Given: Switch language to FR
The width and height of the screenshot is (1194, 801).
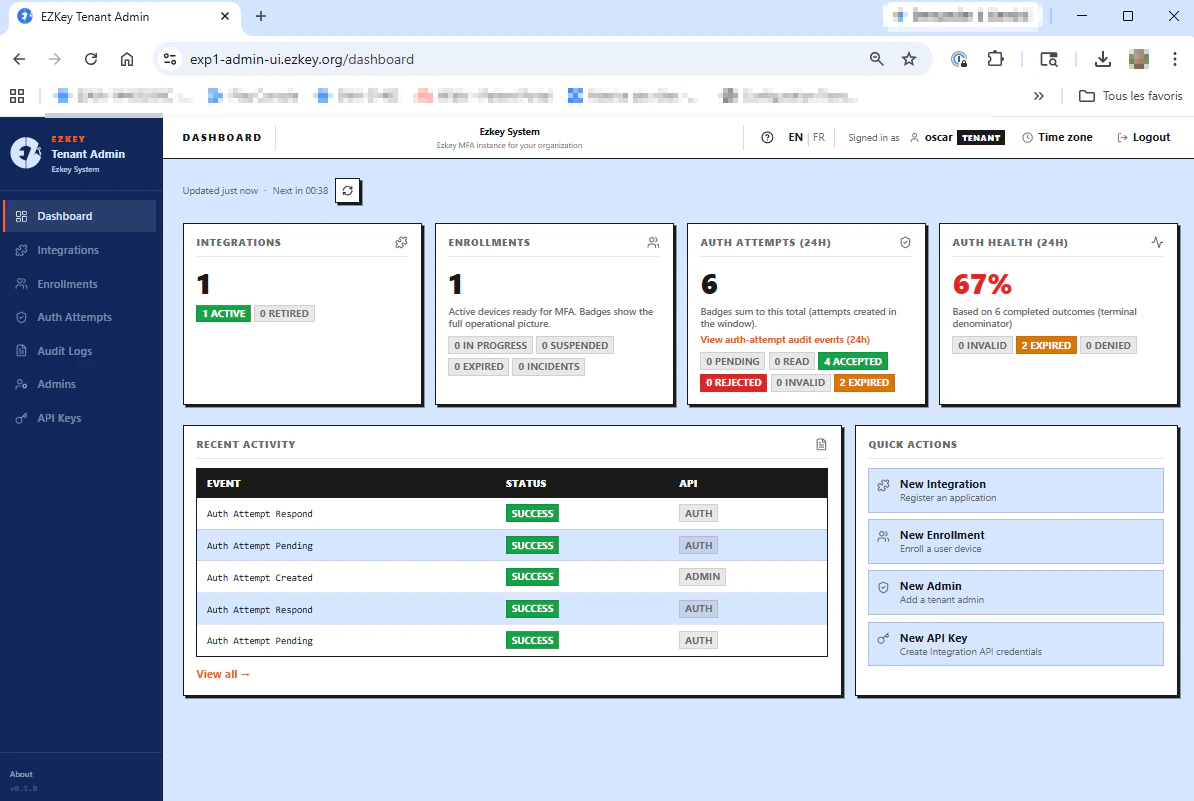Looking at the screenshot, I should [x=819, y=138].
